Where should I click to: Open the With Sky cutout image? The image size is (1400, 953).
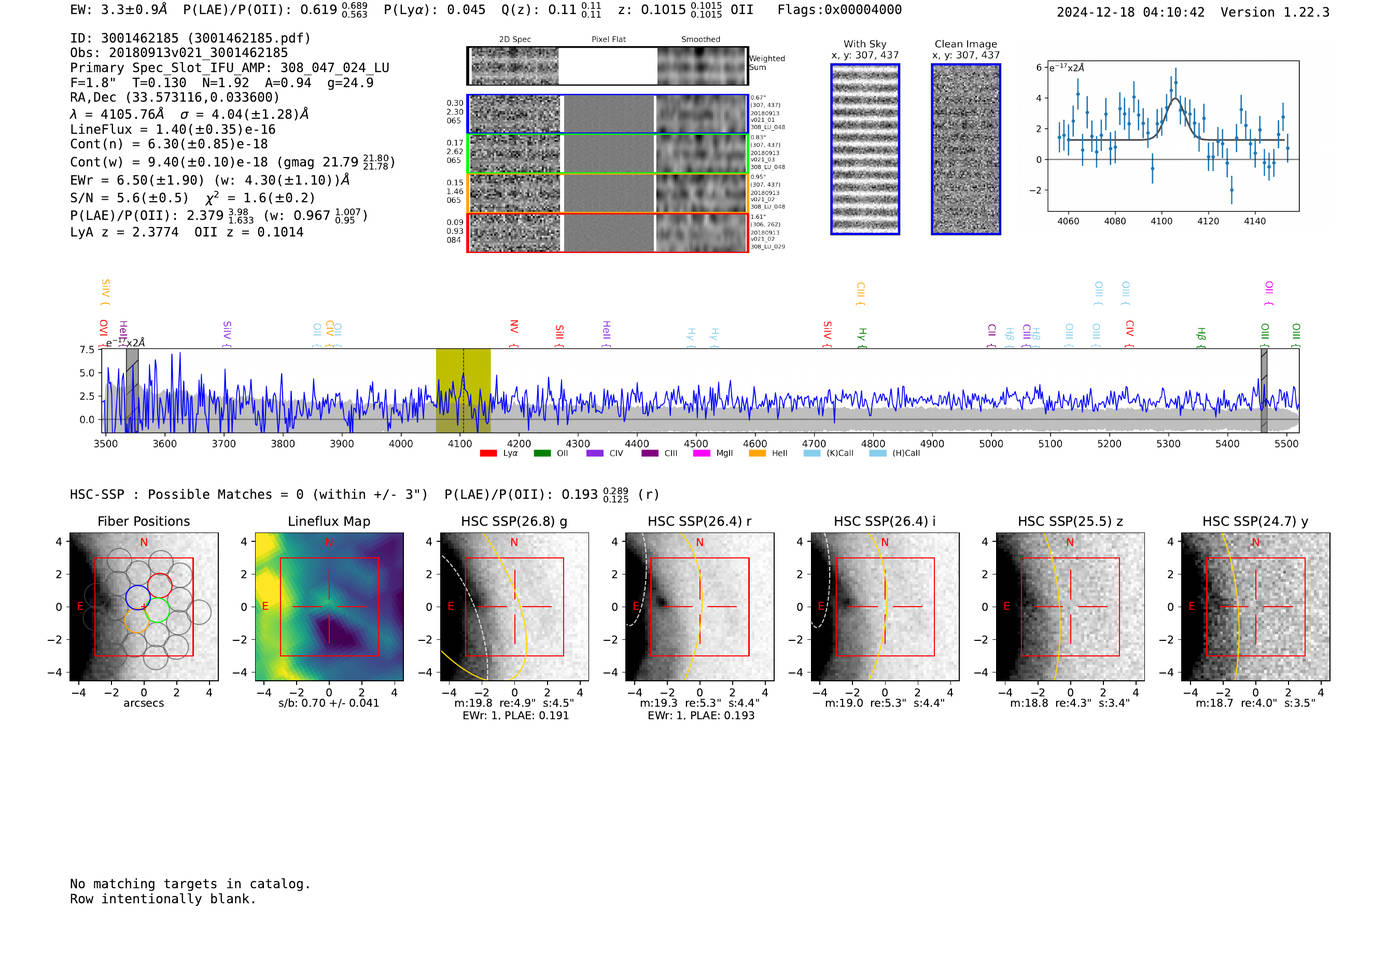(x=865, y=149)
